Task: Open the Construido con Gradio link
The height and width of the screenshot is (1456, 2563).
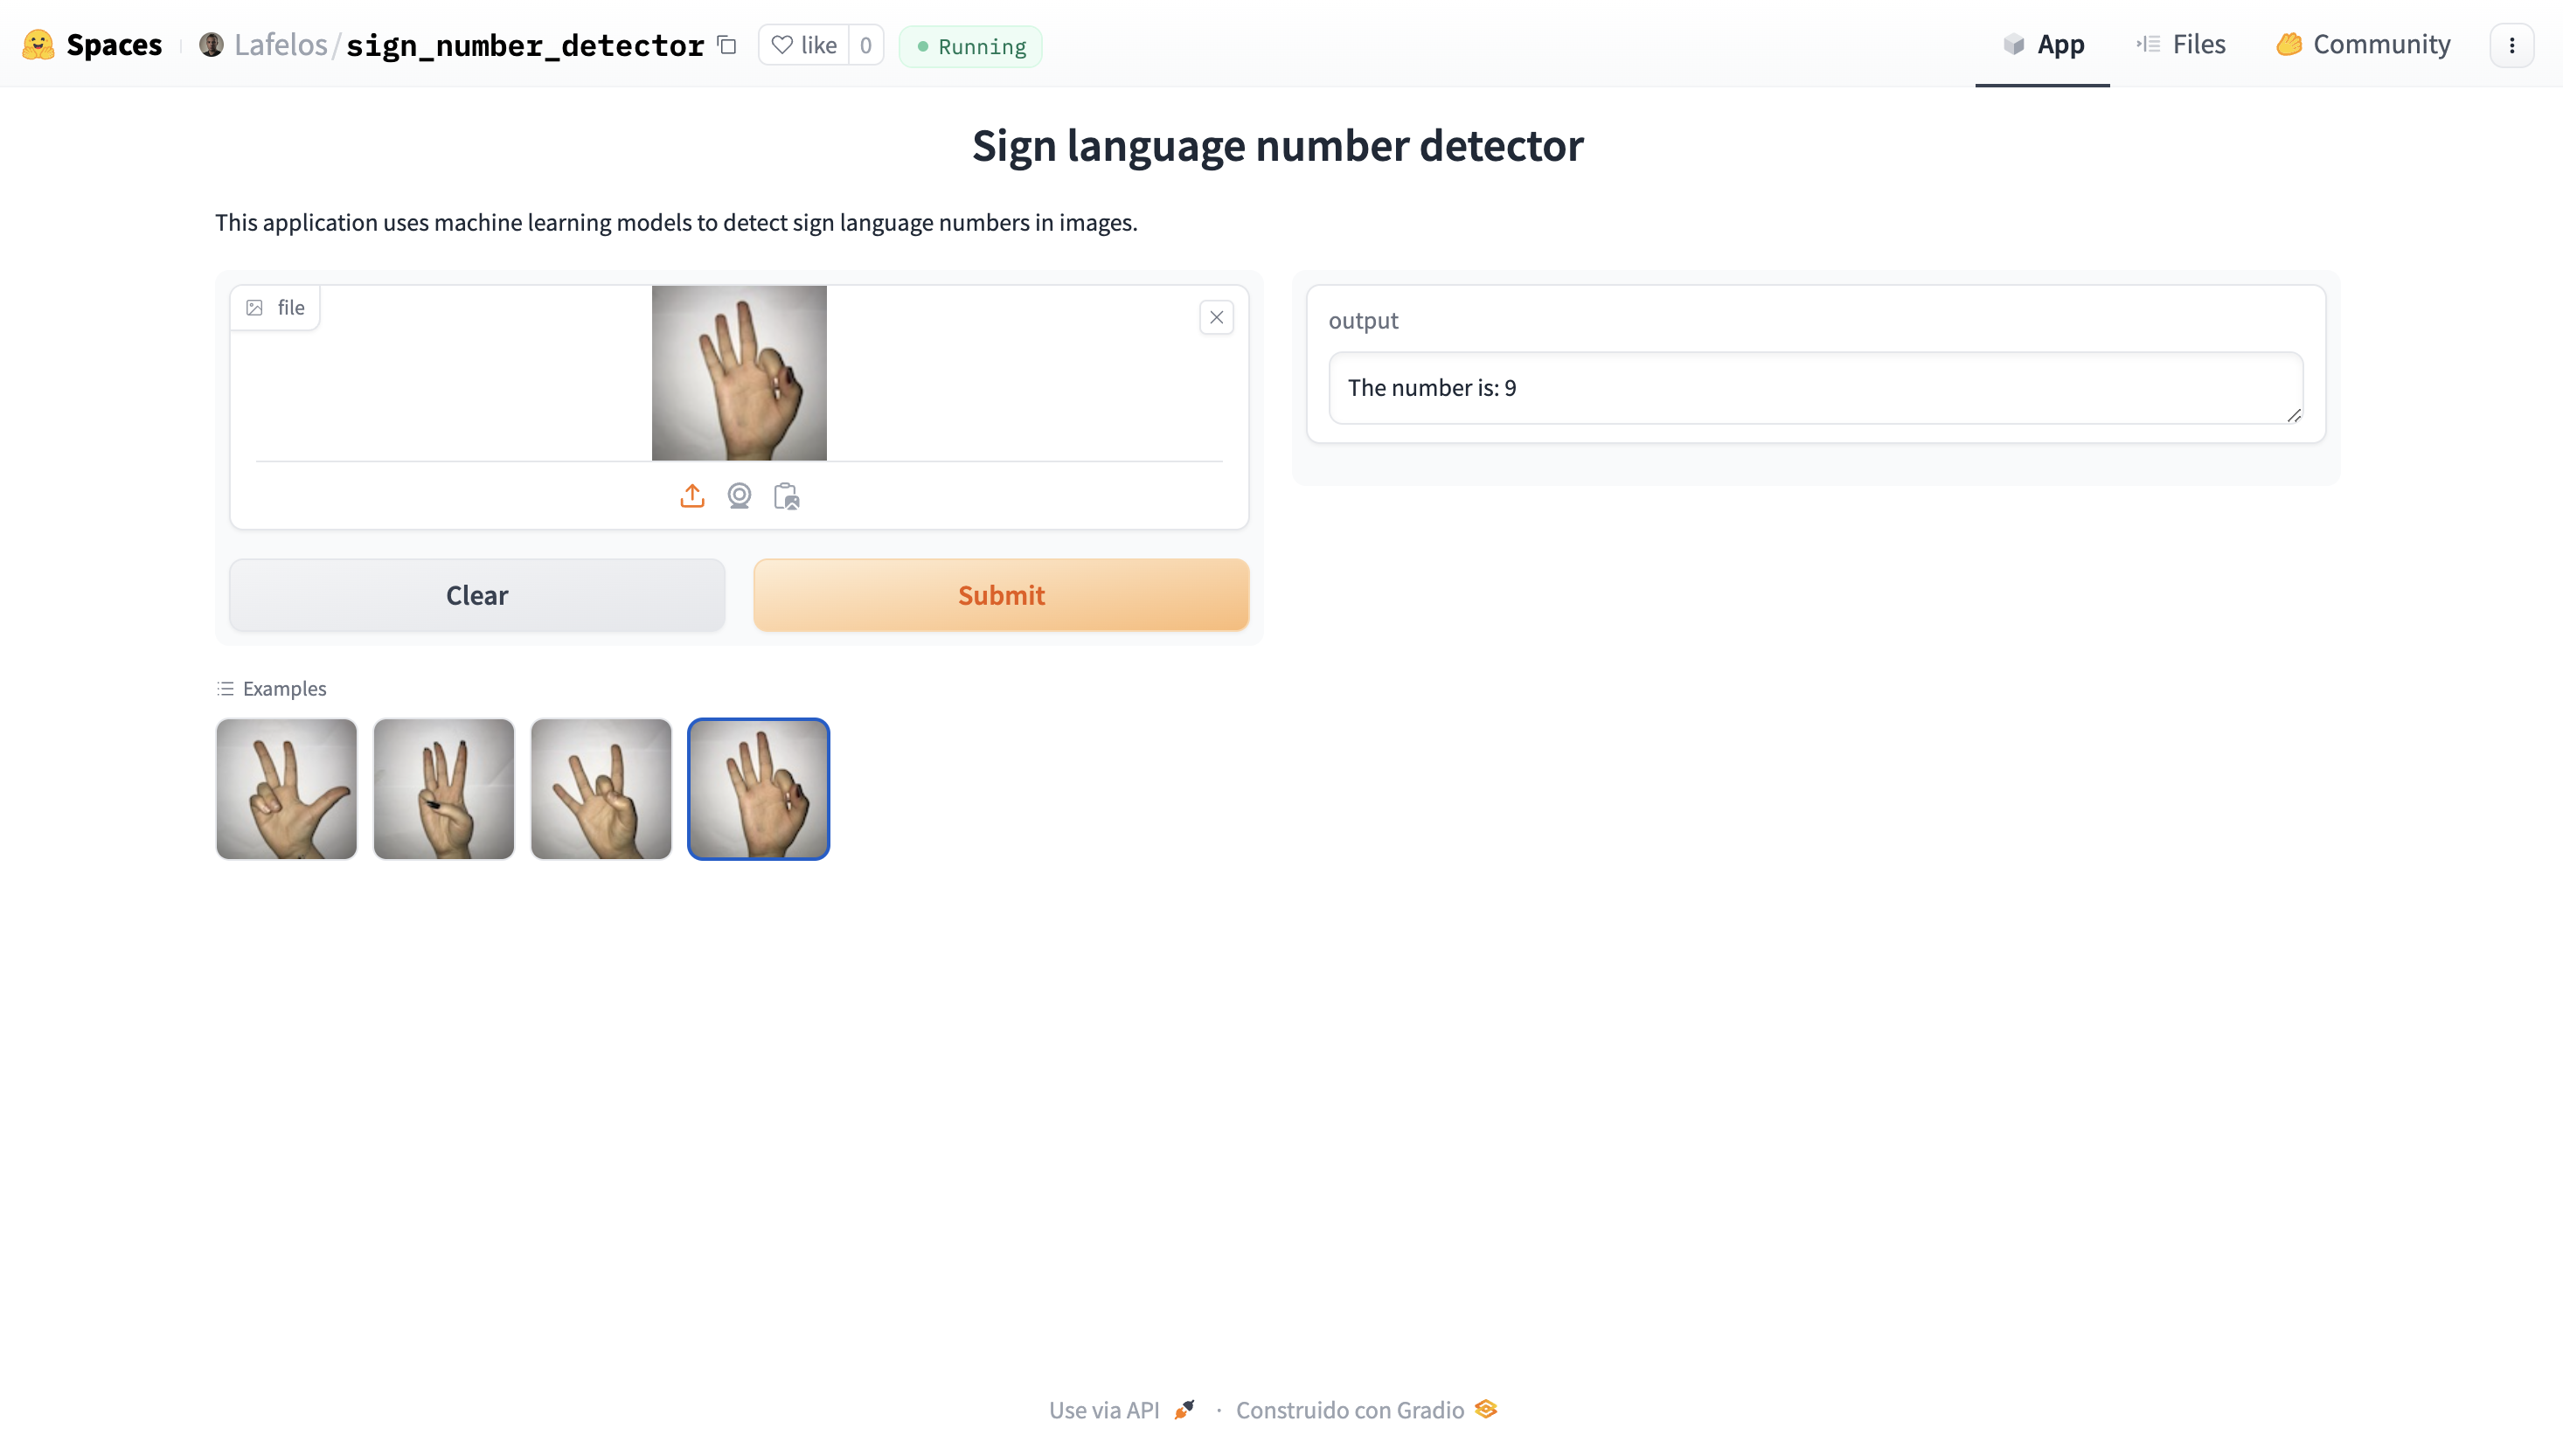Action: coord(1367,1410)
